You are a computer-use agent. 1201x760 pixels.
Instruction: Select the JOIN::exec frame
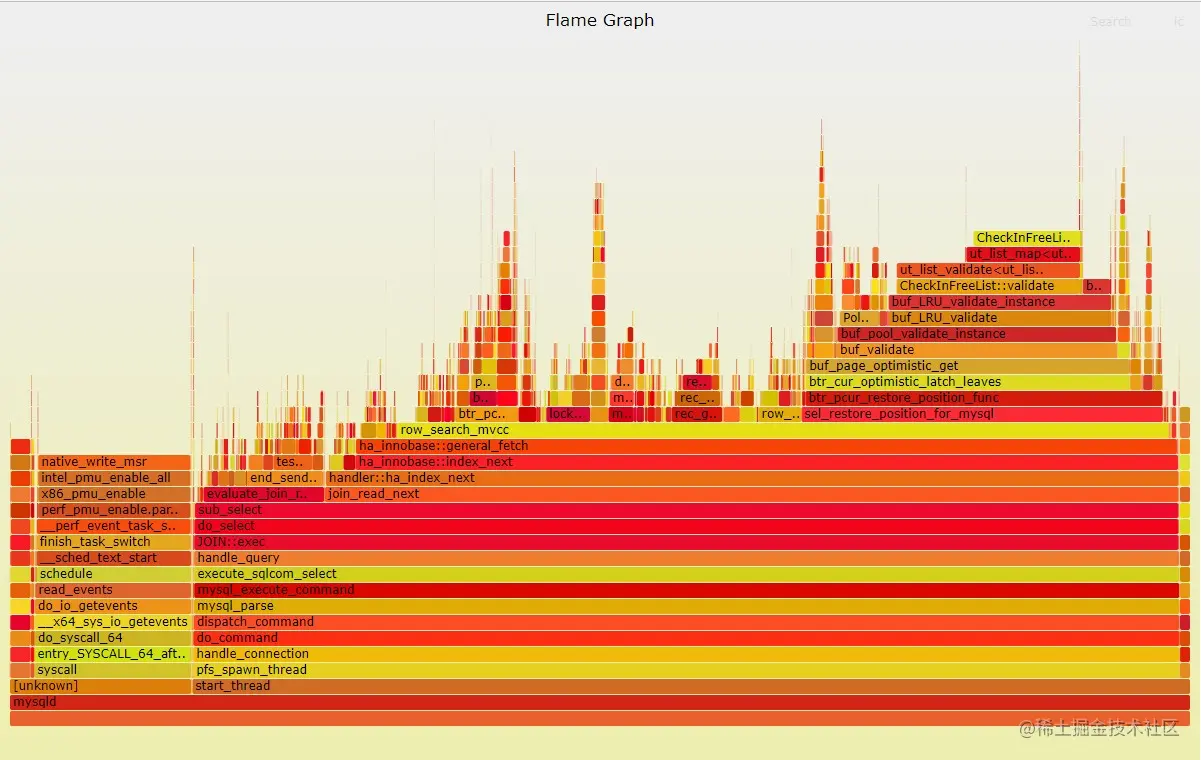[600, 541]
